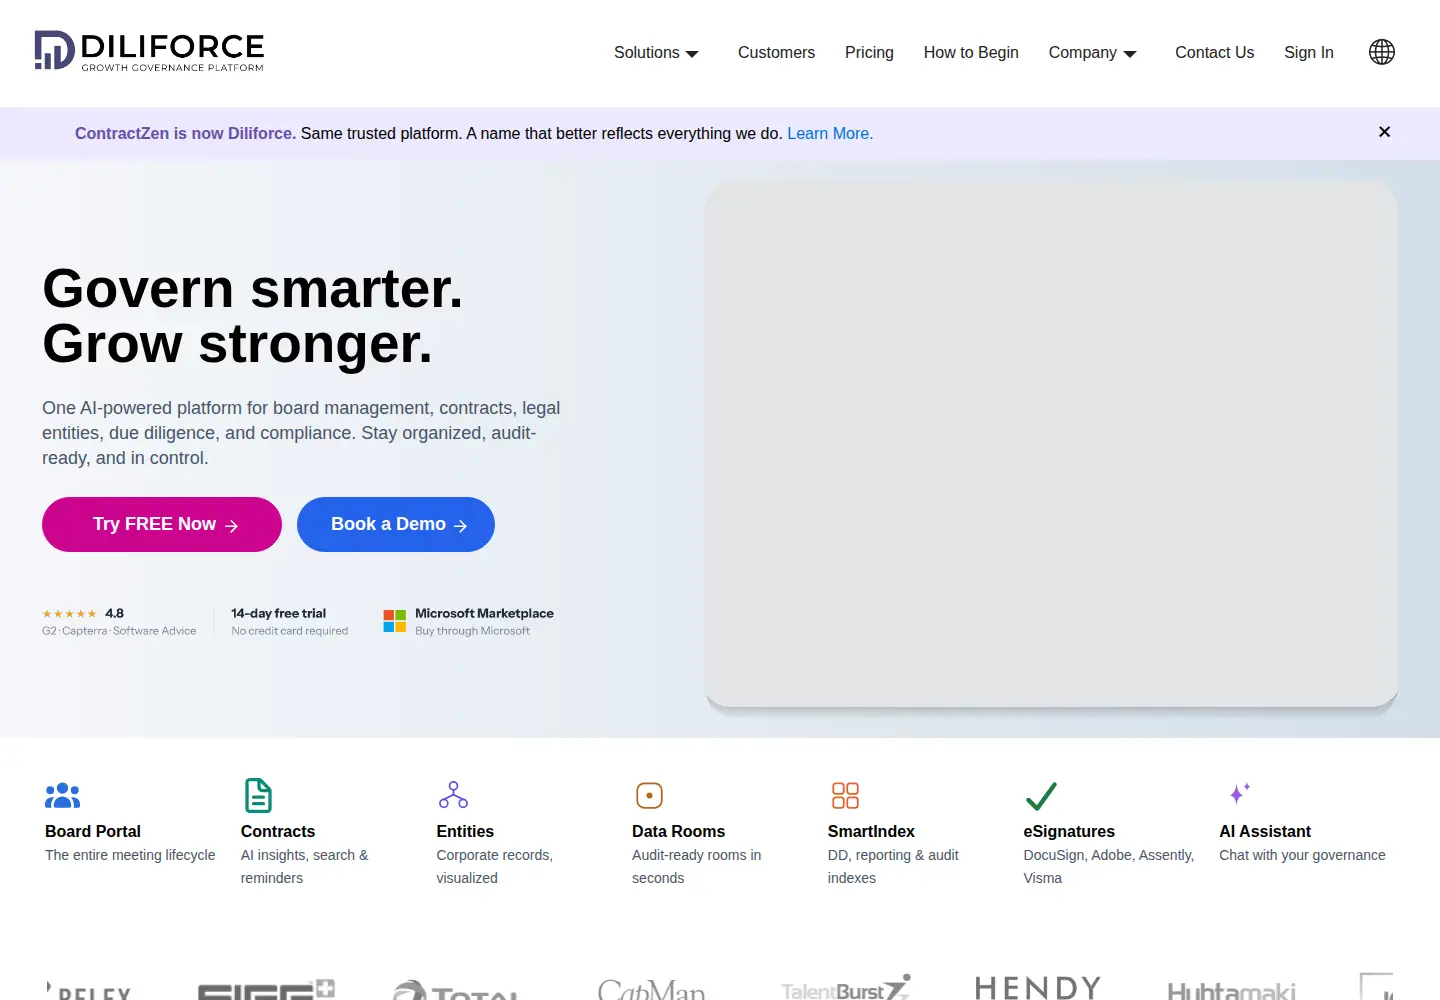Open the Entities title link
Image resolution: width=1440 pixels, height=1000 pixels.
click(x=465, y=831)
